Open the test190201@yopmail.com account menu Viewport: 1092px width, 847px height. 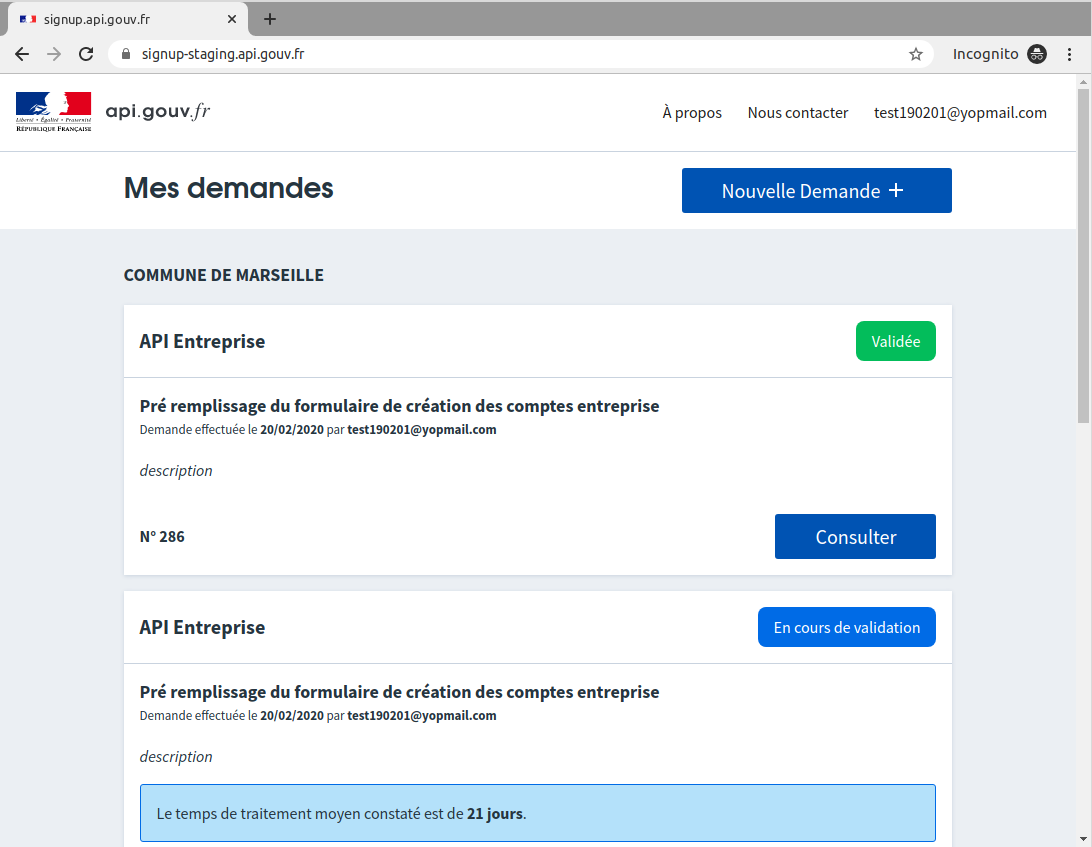(x=960, y=113)
